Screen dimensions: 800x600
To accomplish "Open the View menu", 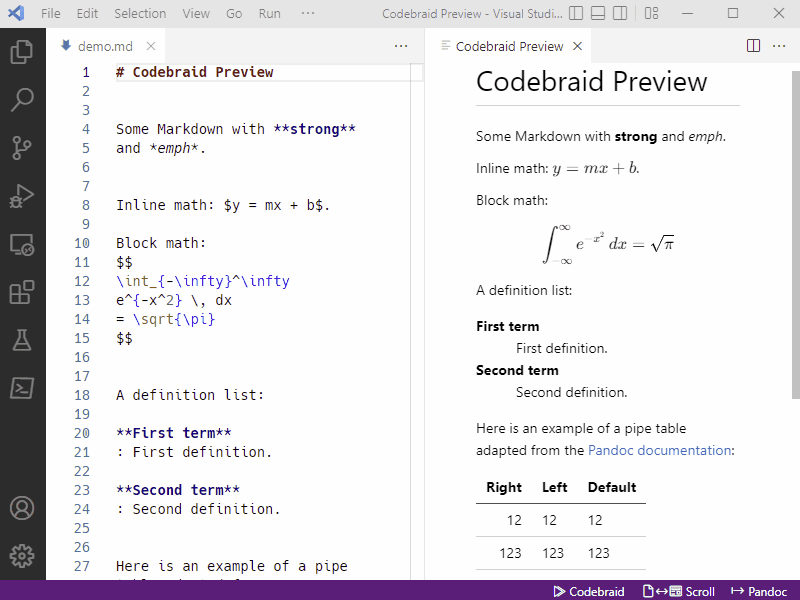I will click(196, 13).
